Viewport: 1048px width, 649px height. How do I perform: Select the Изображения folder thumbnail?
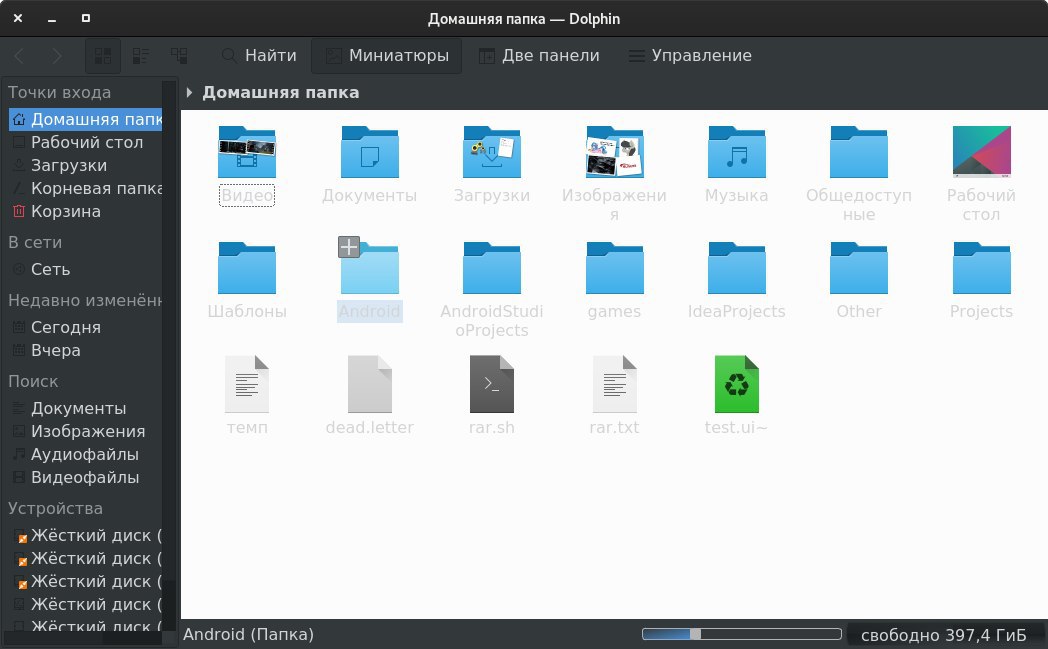[614, 152]
